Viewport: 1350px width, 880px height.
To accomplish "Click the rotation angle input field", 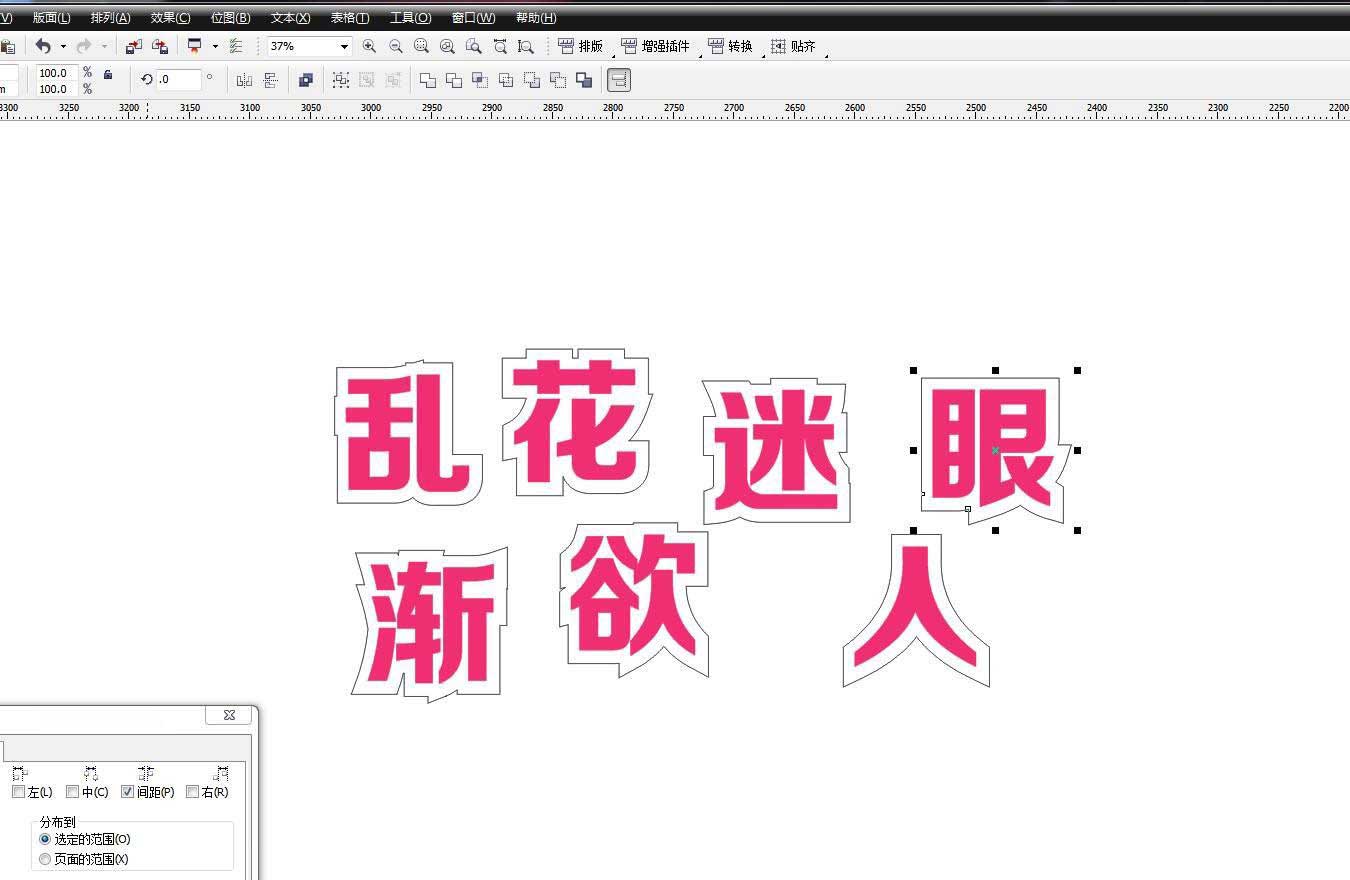I will pos(178,80).
